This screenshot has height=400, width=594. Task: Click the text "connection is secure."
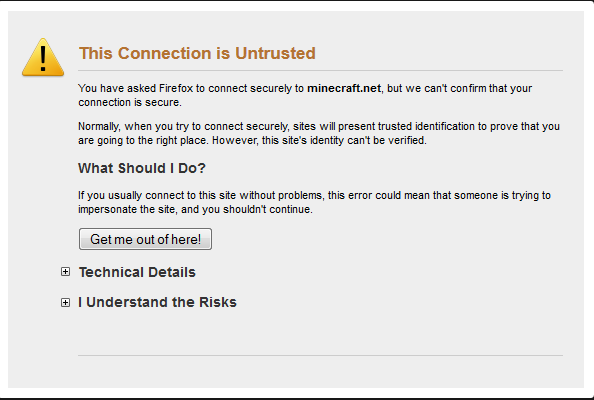coord(130,102)
